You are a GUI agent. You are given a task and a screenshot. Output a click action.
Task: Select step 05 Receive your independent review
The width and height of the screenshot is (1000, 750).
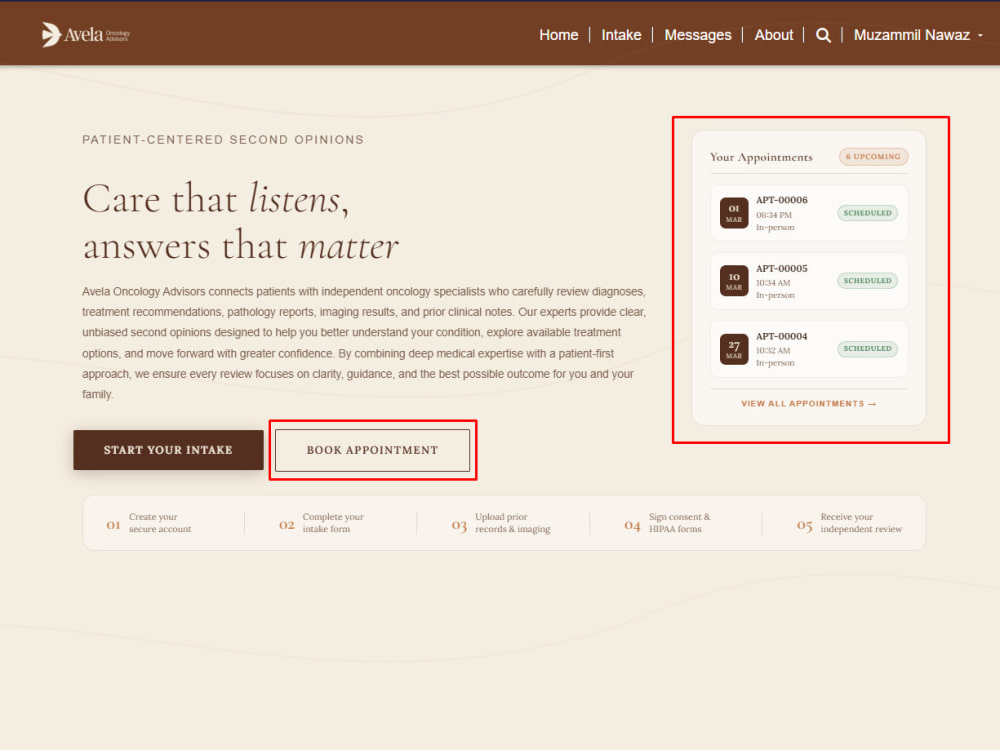pos(849,523)
